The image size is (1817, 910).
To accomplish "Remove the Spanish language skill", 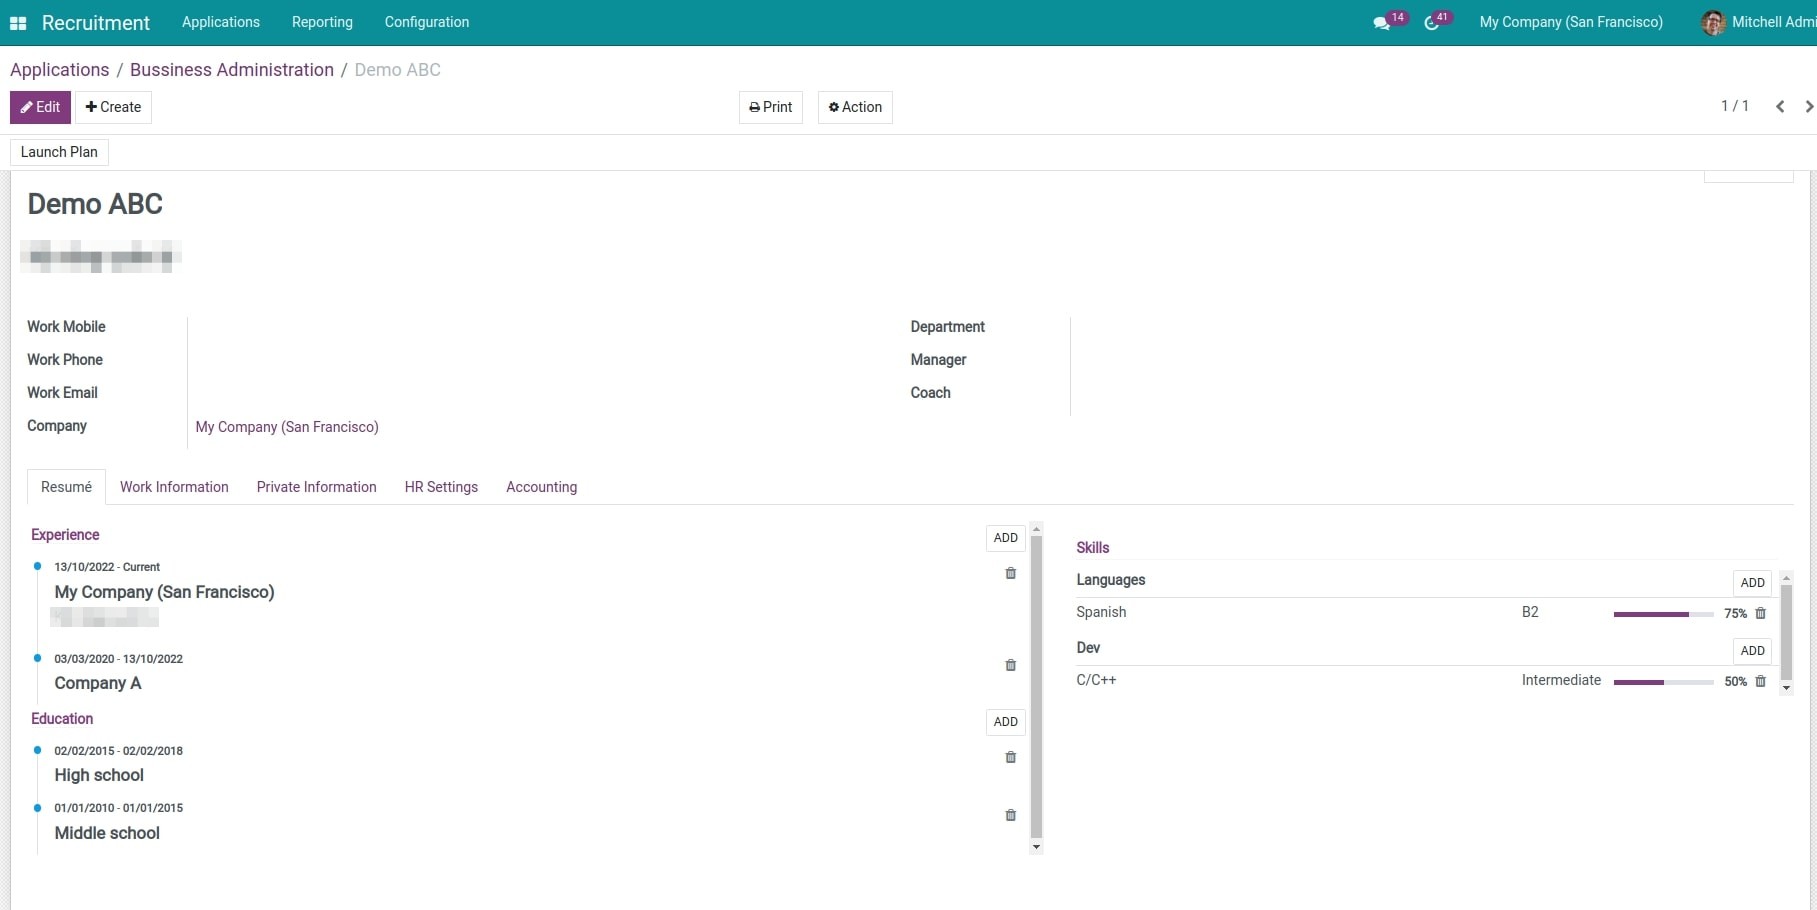I will tap(1760, 614).
